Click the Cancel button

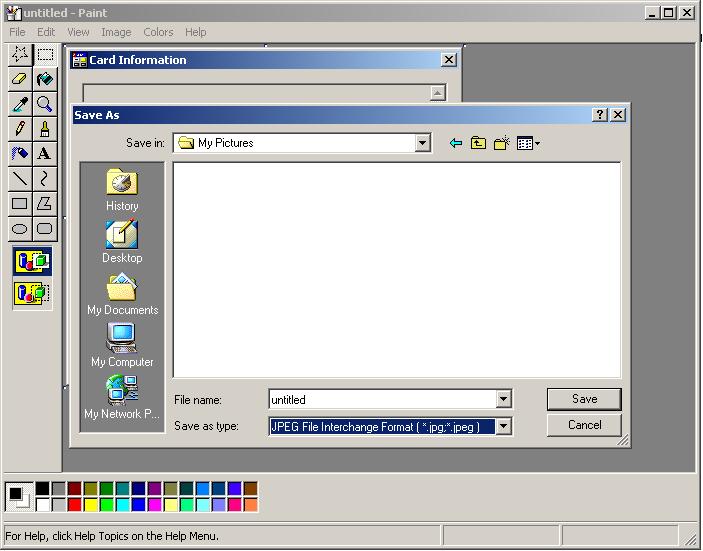pos(584,425)
